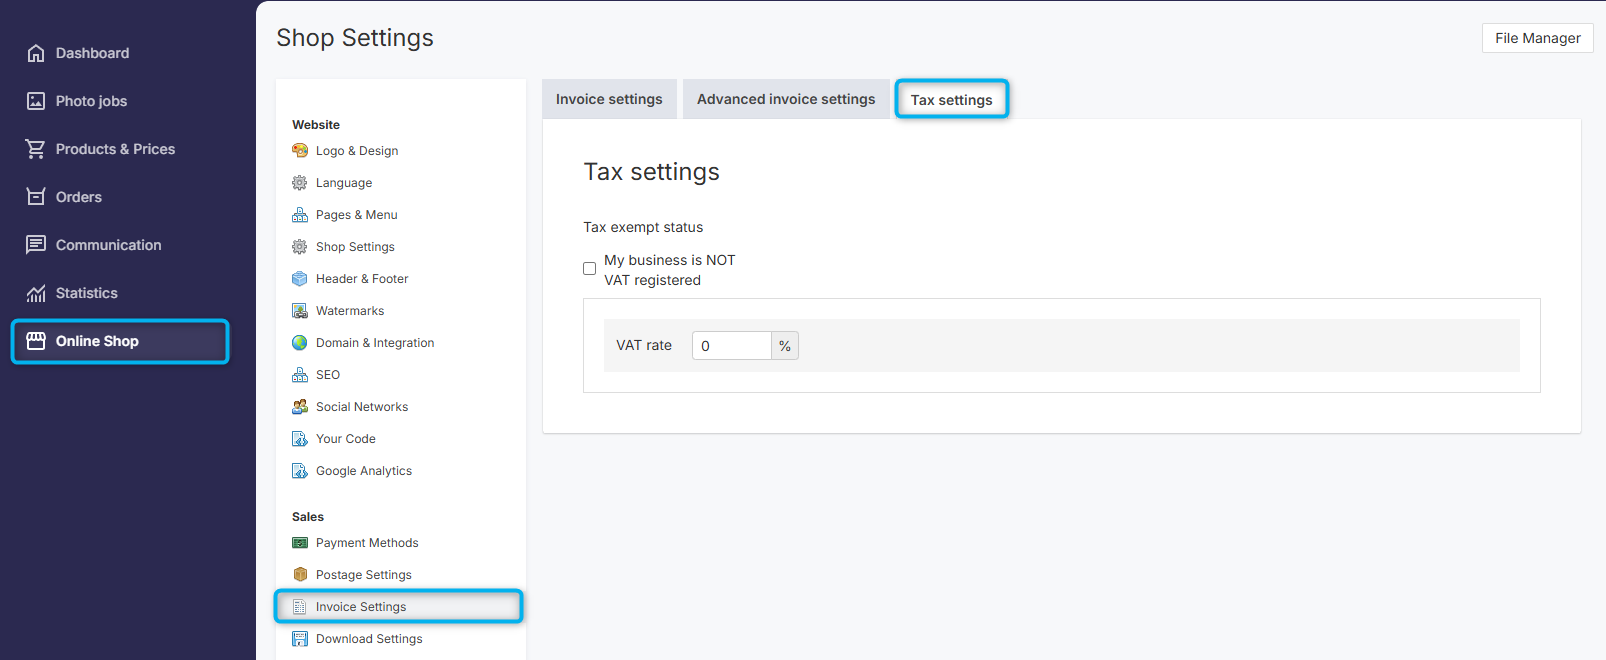Click the 'Tax exempt status' label
The width and height of the screenshot is (1606, 660).
pyautogui.click(x=643, y=227)
